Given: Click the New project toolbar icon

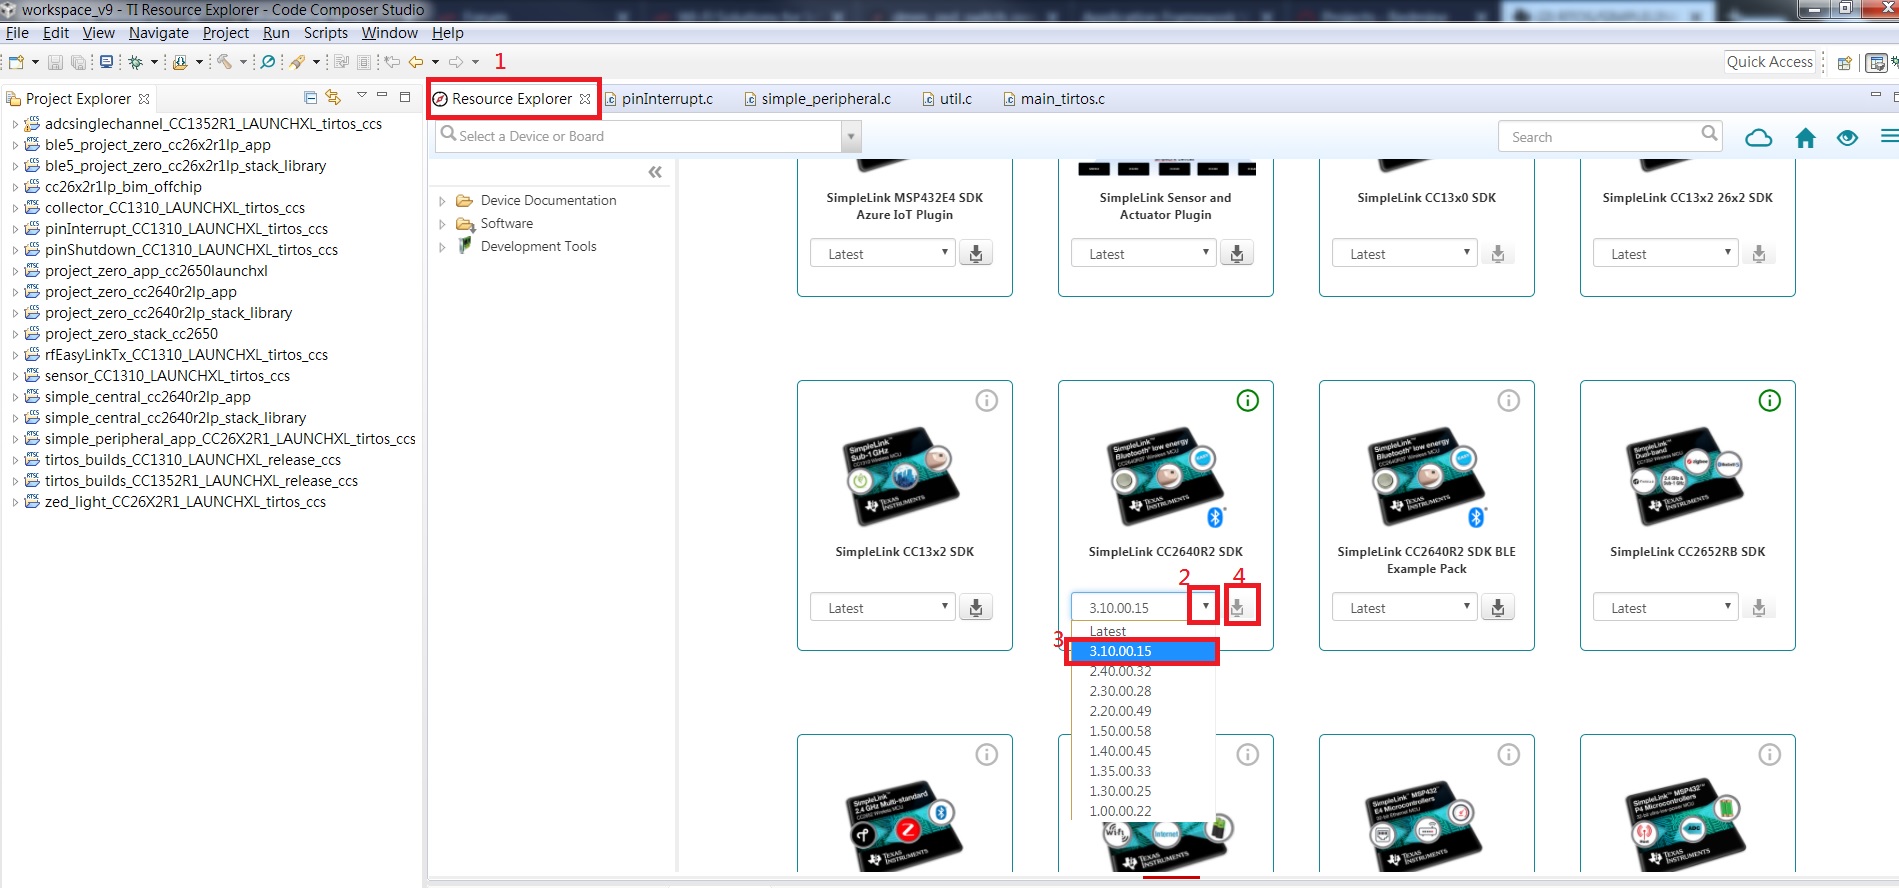Looking at the screenshot, I should click(16, 62).
